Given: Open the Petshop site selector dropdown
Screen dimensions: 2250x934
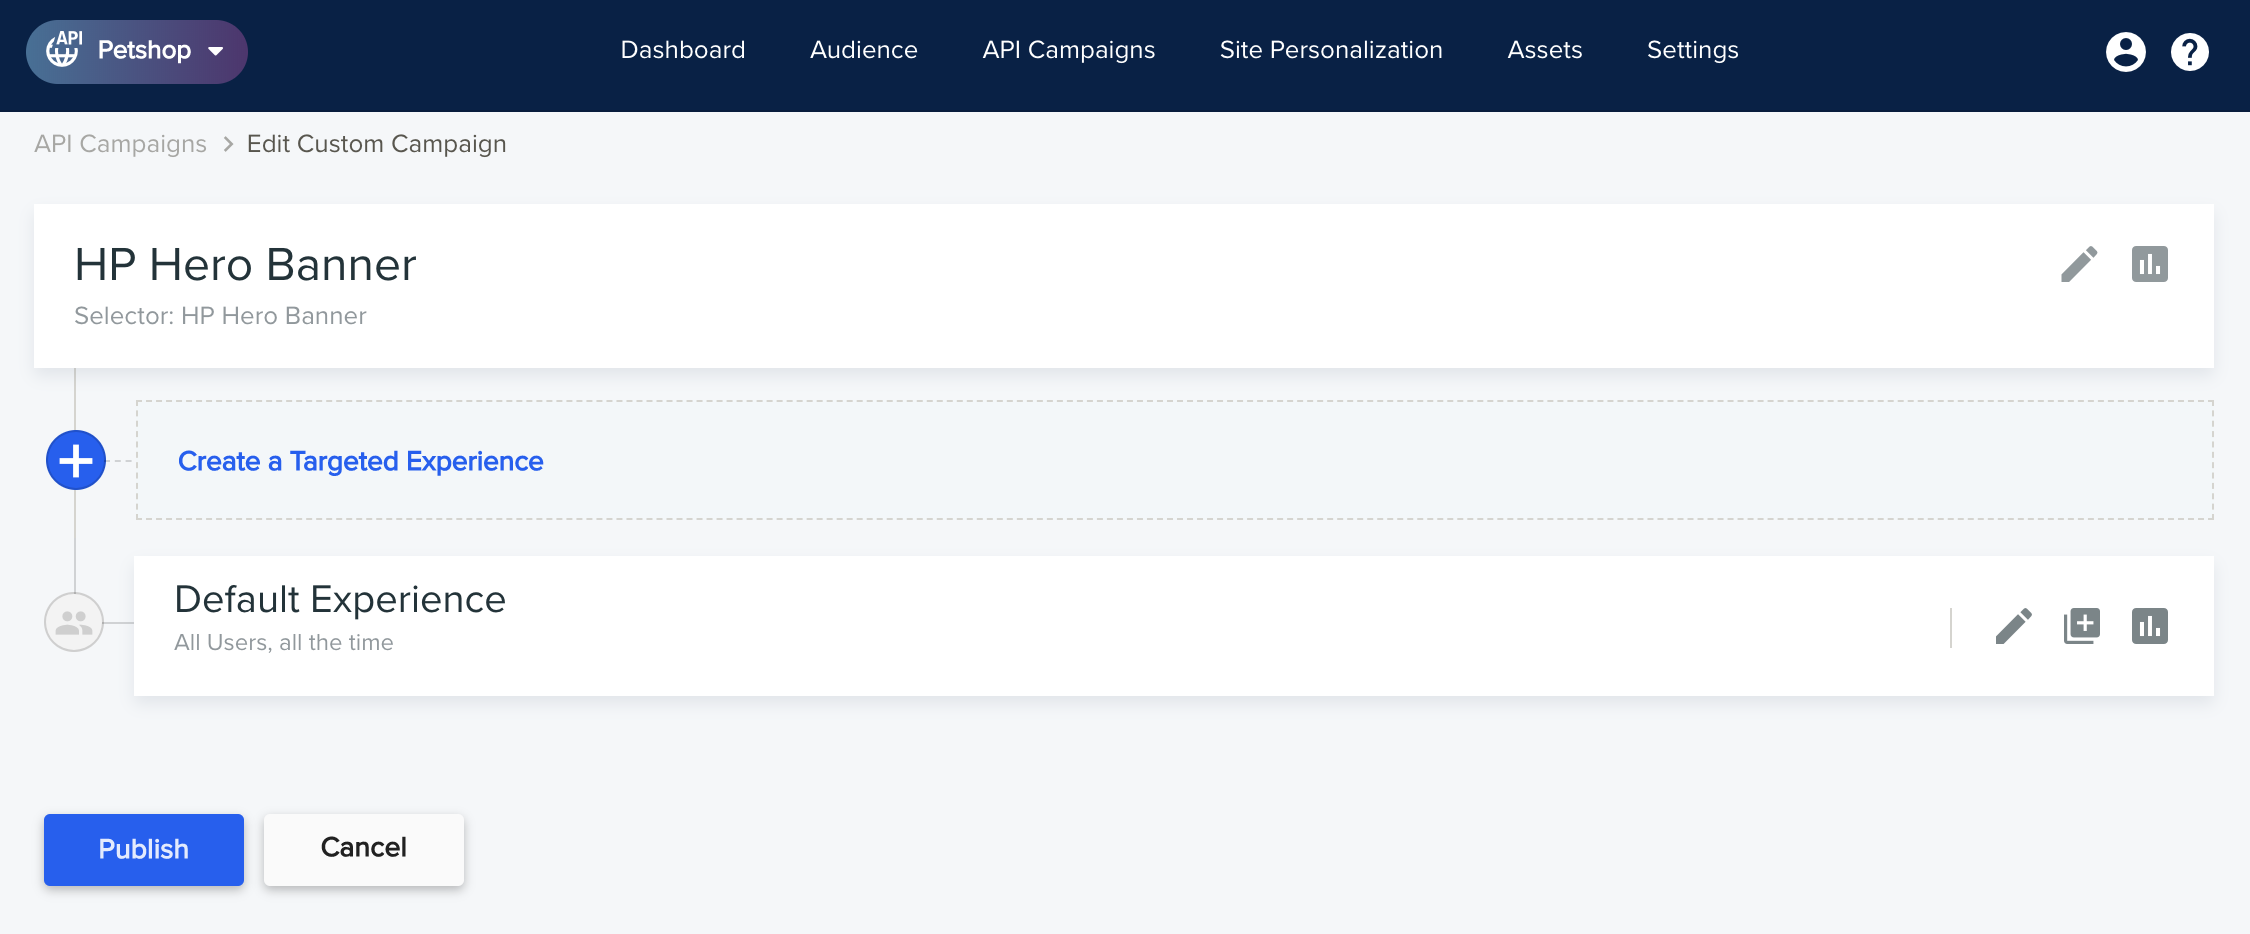Looking at the screenshot, I should (137, 51).
